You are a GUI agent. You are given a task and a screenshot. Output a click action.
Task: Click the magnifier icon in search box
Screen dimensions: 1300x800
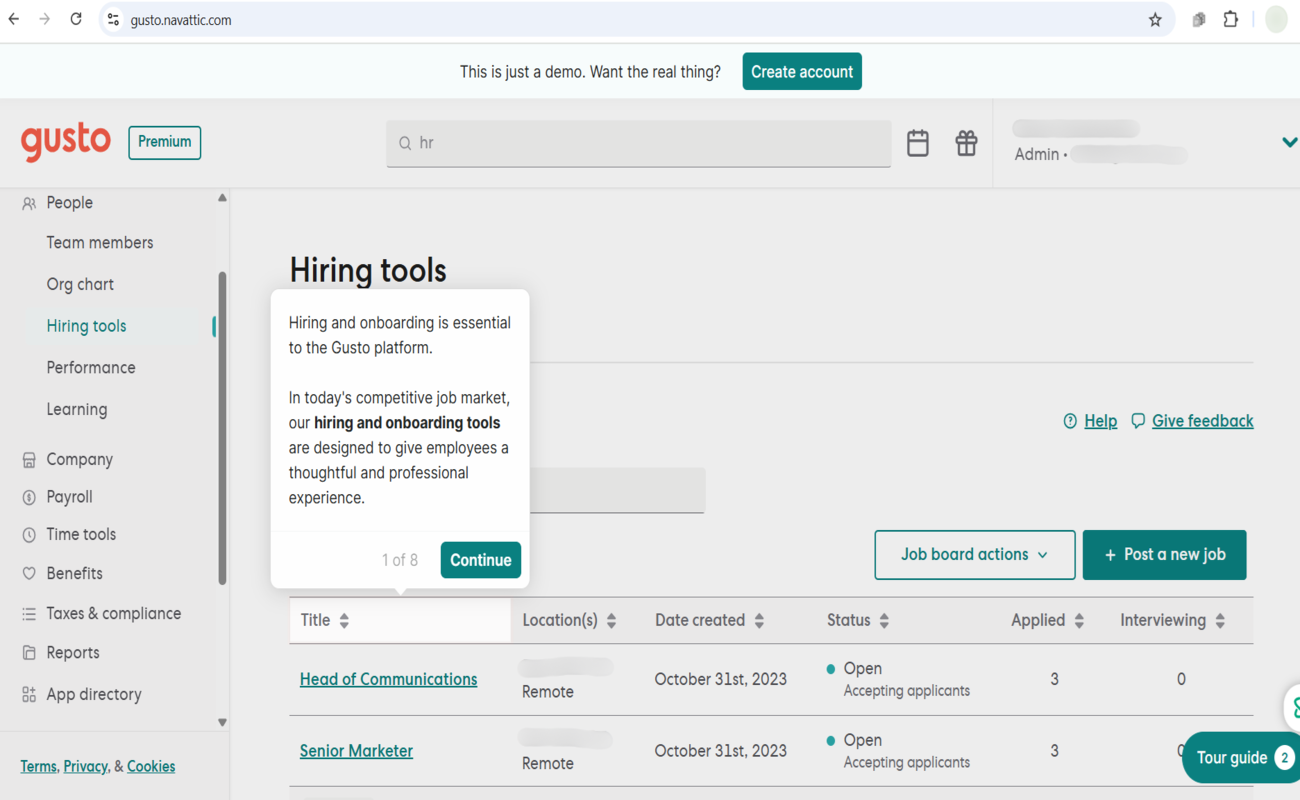click(x=405, y=144)
